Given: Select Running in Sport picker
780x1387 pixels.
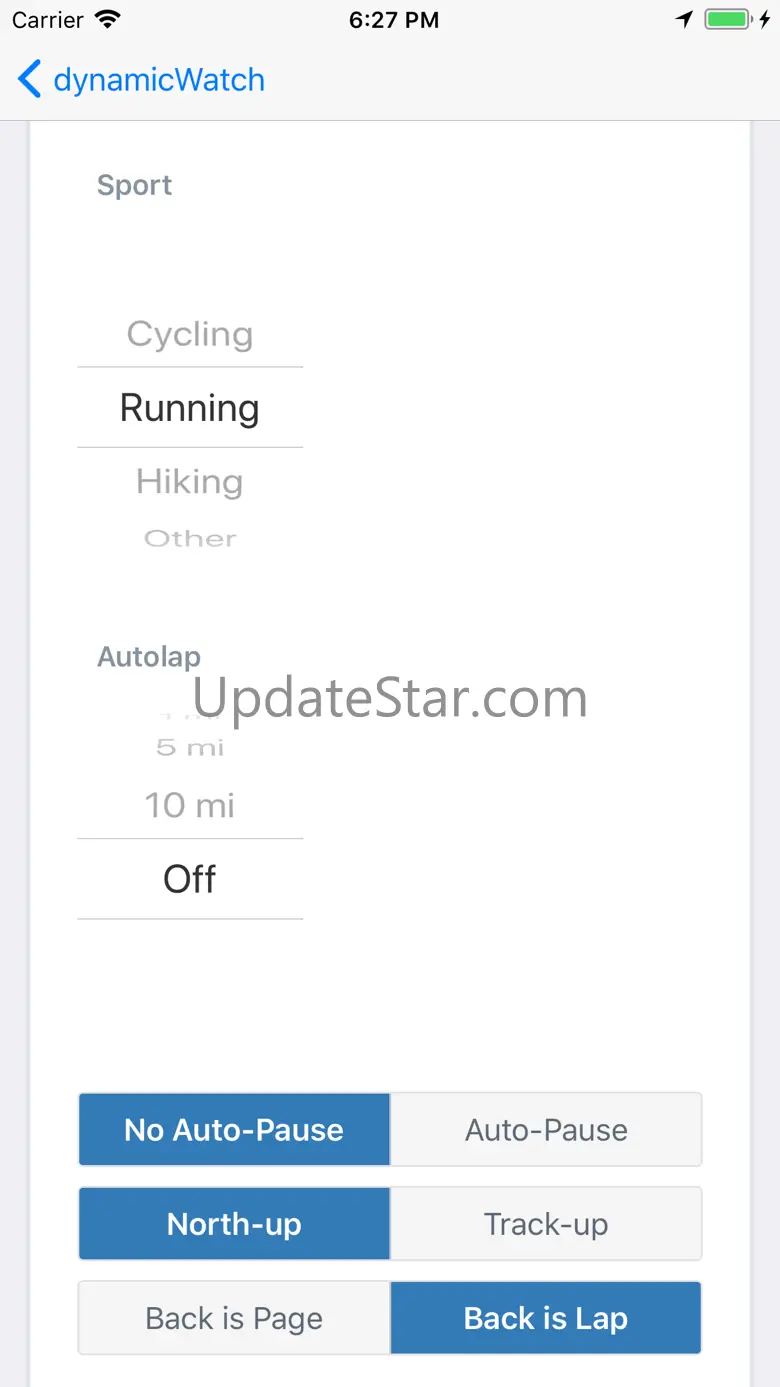Looking at the screenshot, I should click(190, 408).
